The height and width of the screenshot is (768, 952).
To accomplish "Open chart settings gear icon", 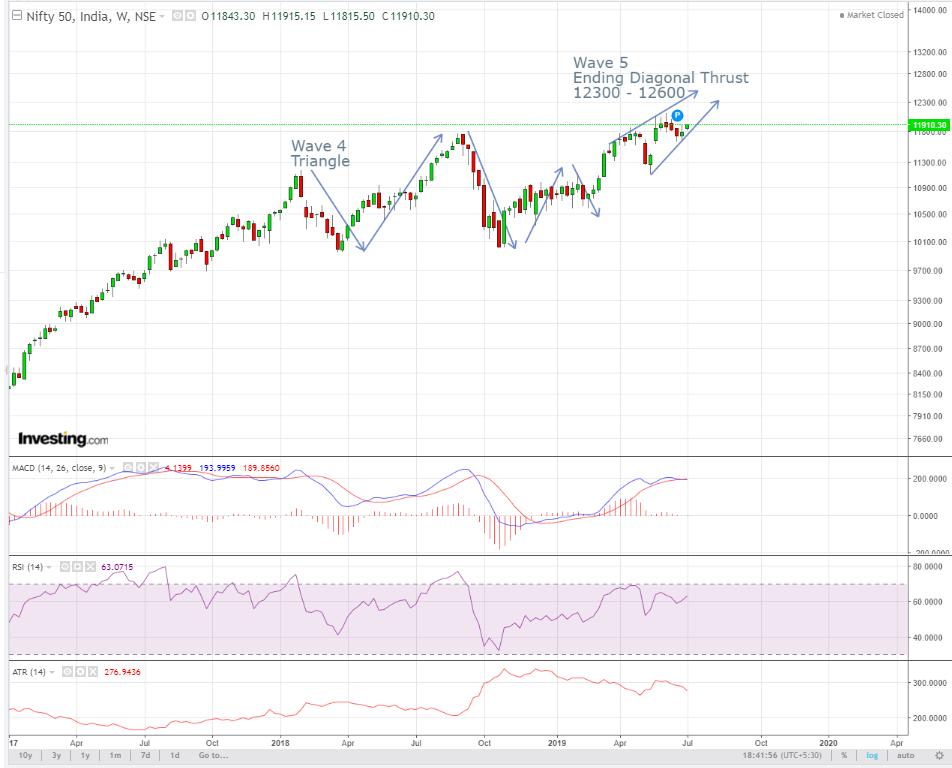I will [939, 755].
